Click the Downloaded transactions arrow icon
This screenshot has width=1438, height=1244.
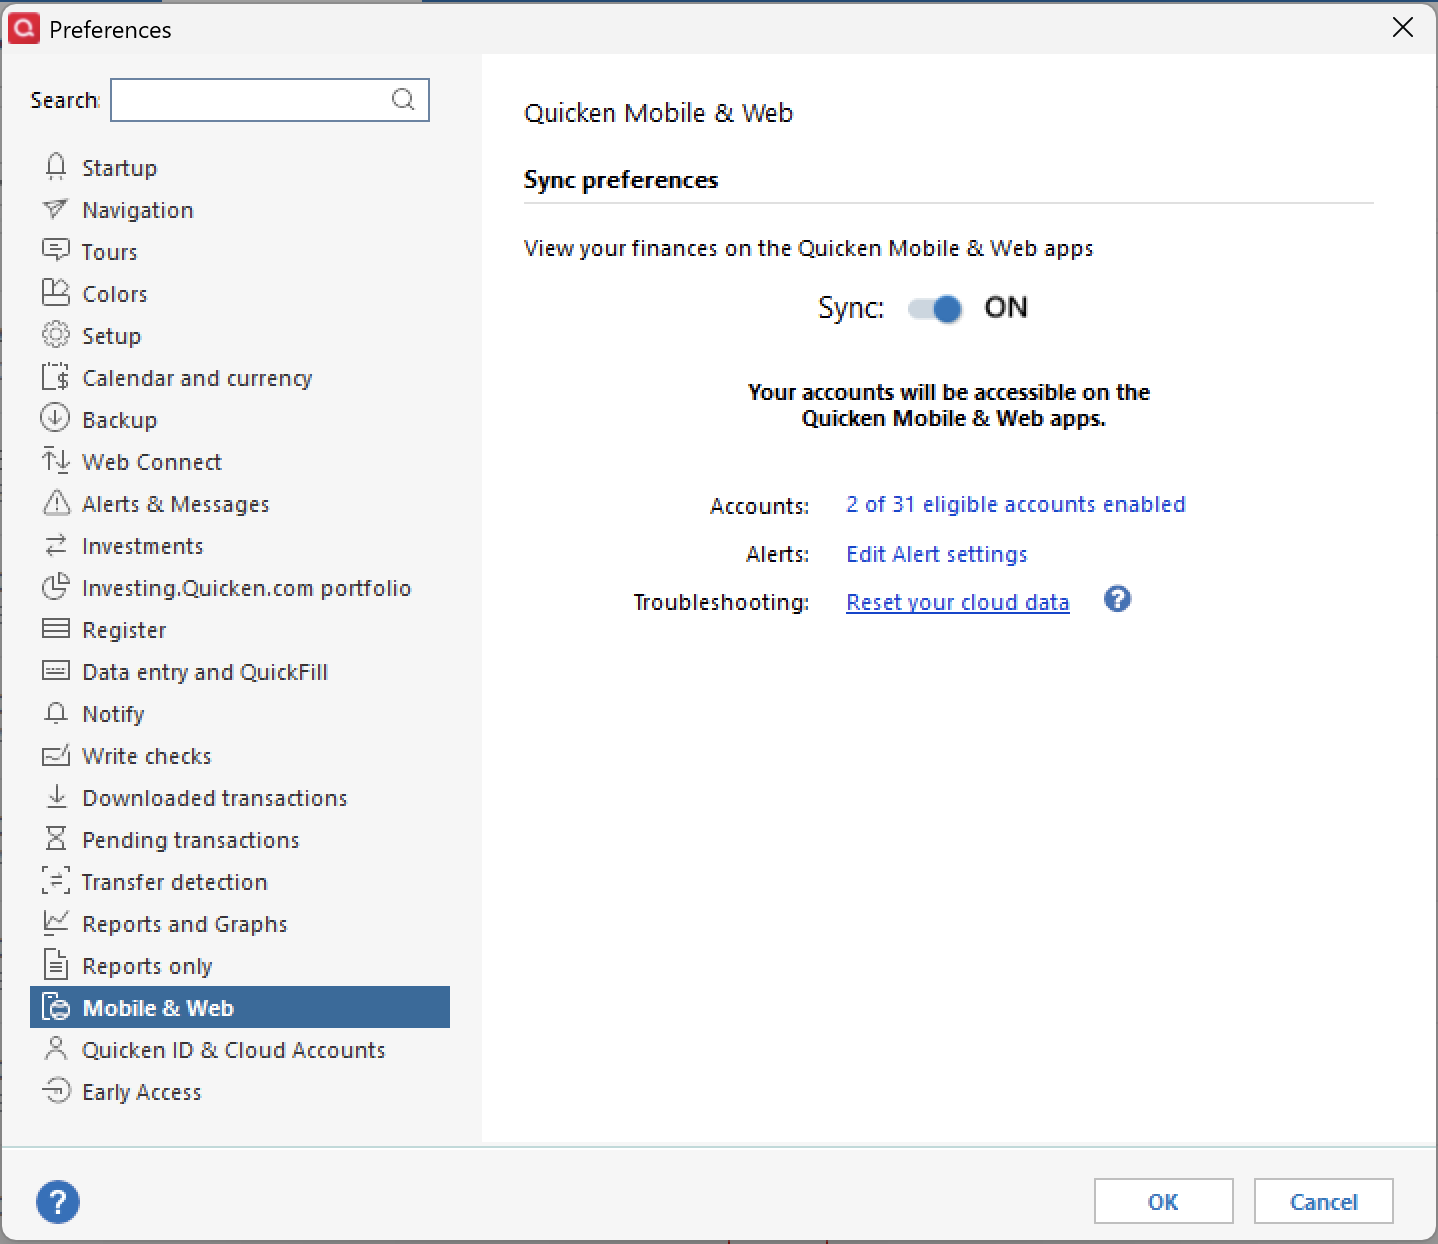click(x=56, y=797)
